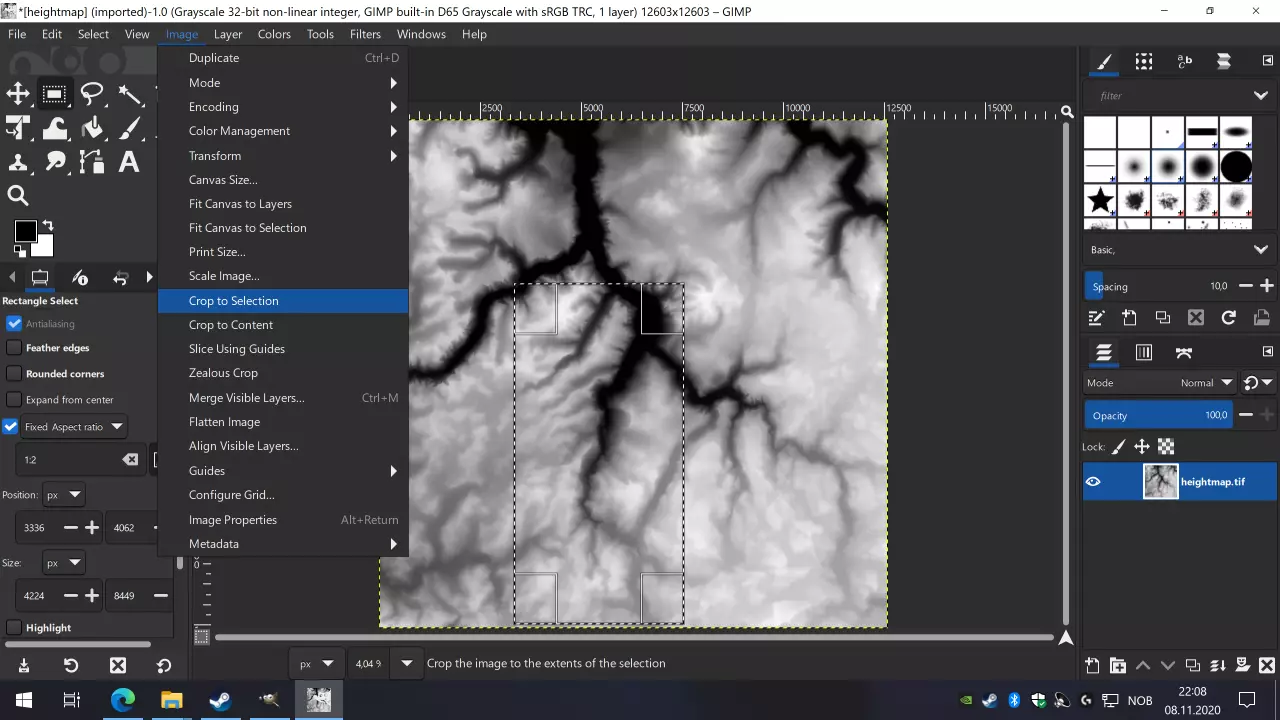Image resolution: width=1280 pixels, height=720 pixels.
Task: Toggle the Highlight checkbox
Action: (x=14, y=628)
